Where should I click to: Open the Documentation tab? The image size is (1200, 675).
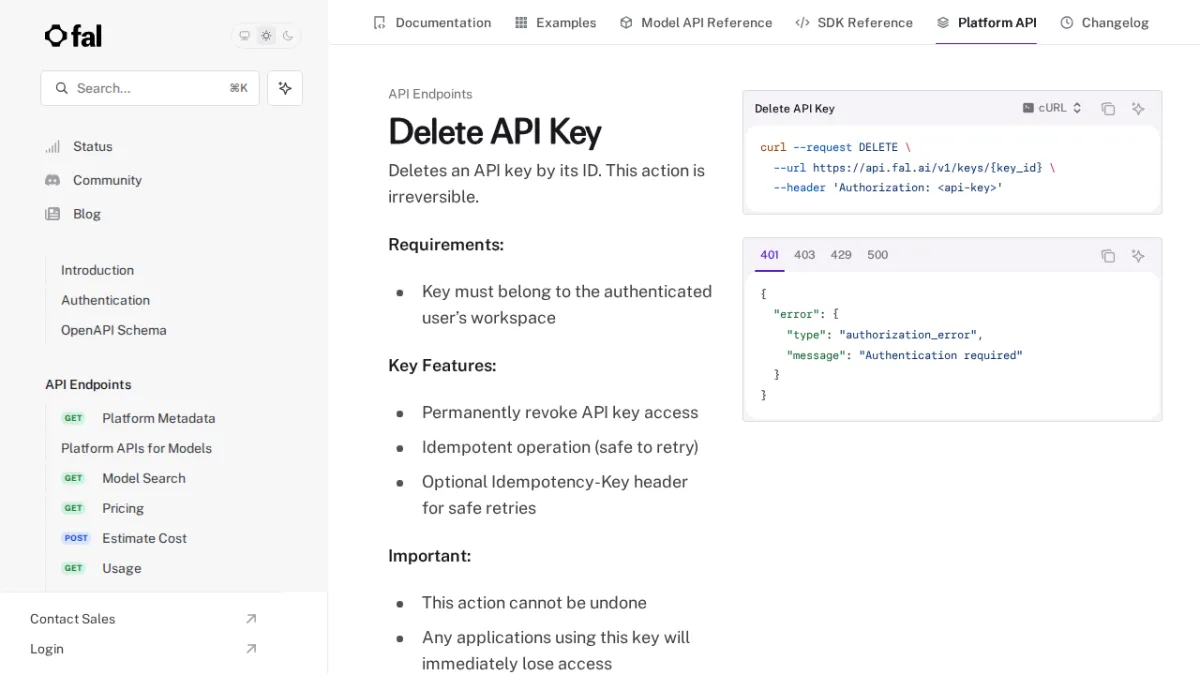point(432,22)
